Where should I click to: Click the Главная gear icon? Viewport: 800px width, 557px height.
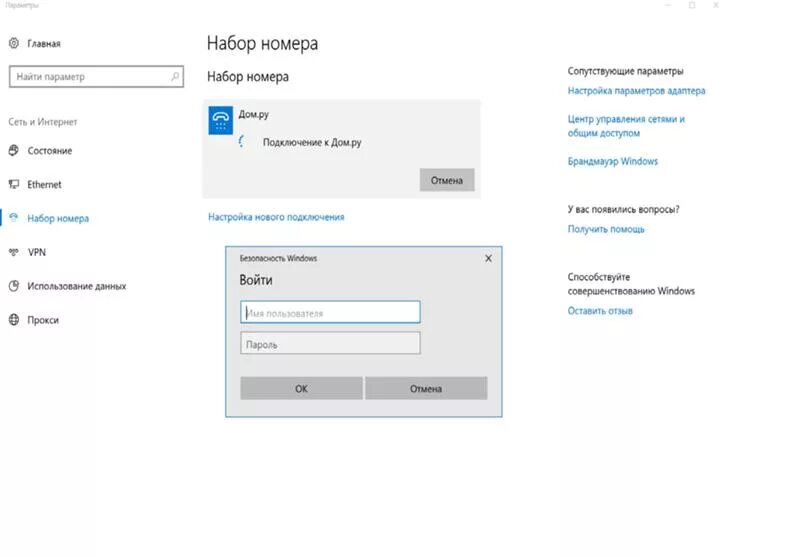14,43
